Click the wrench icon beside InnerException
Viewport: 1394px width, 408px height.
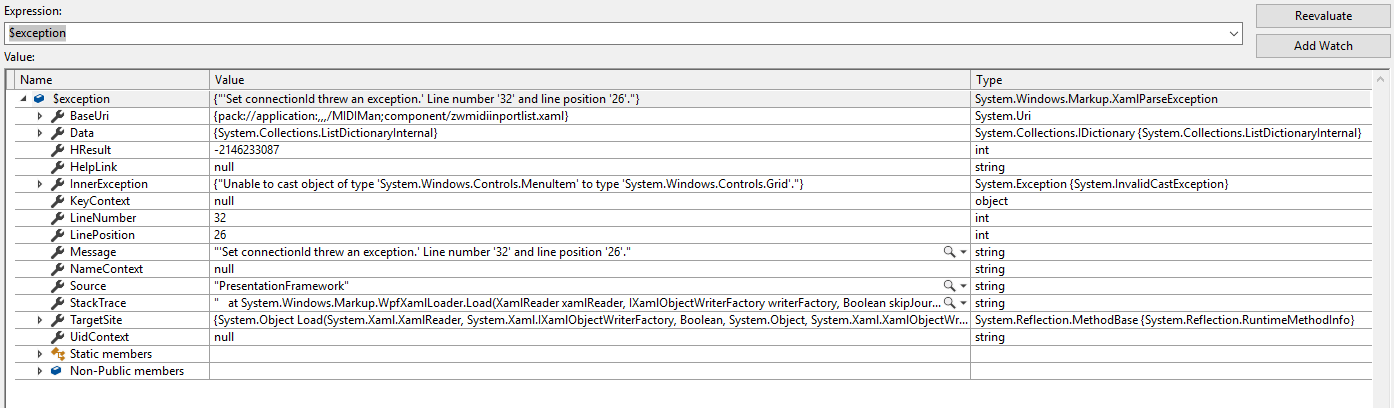(58, 184)
